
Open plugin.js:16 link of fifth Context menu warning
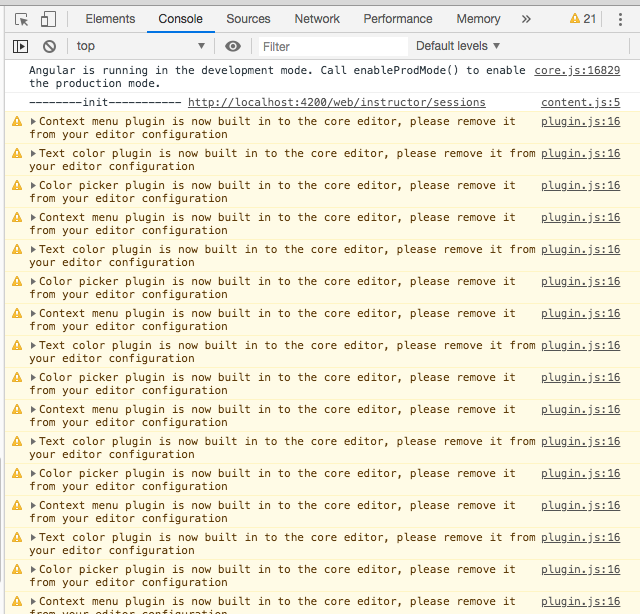(x=580, y=505)
